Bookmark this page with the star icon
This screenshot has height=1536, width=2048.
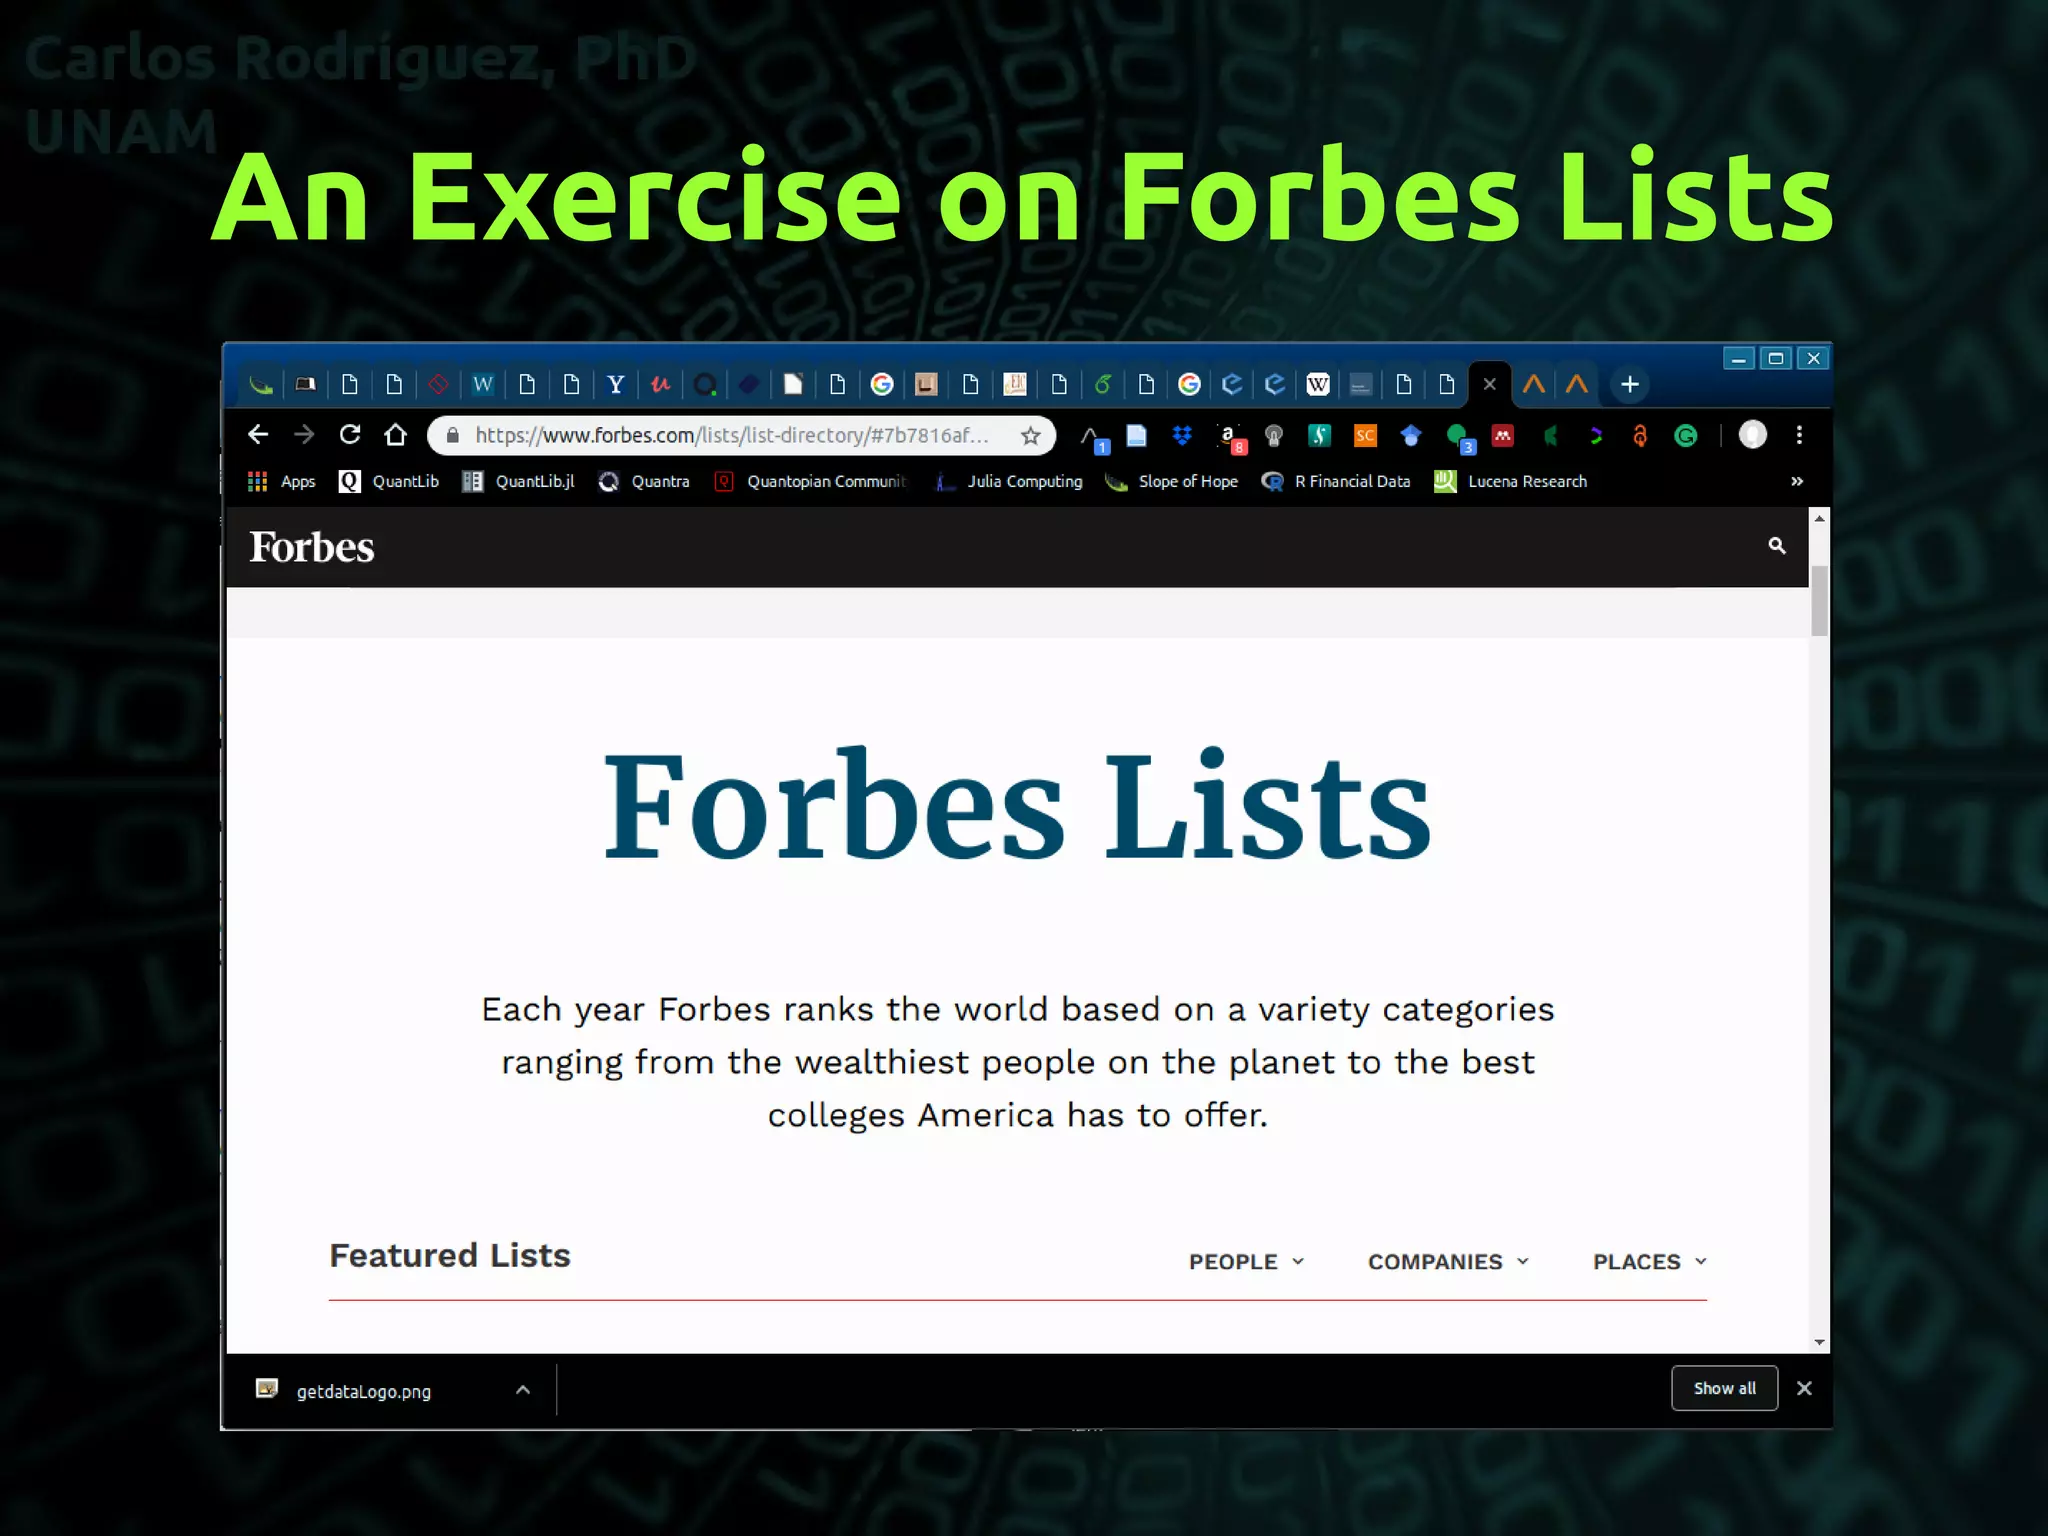(x=1031, y=435)
